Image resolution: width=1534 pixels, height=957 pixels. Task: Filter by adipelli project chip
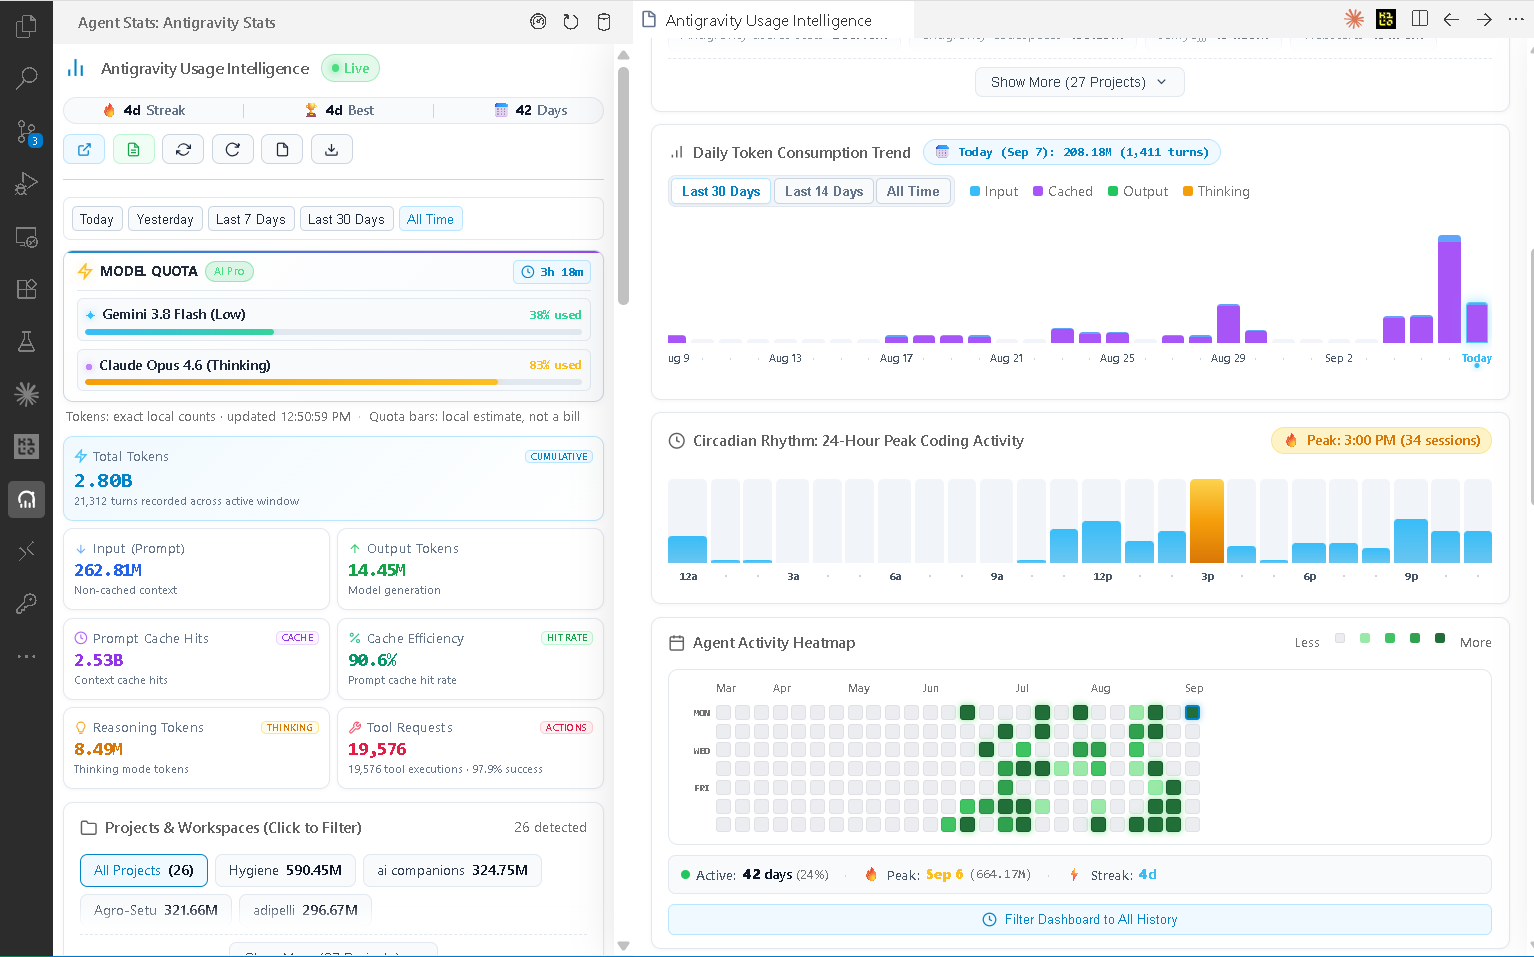pos(305,910)
